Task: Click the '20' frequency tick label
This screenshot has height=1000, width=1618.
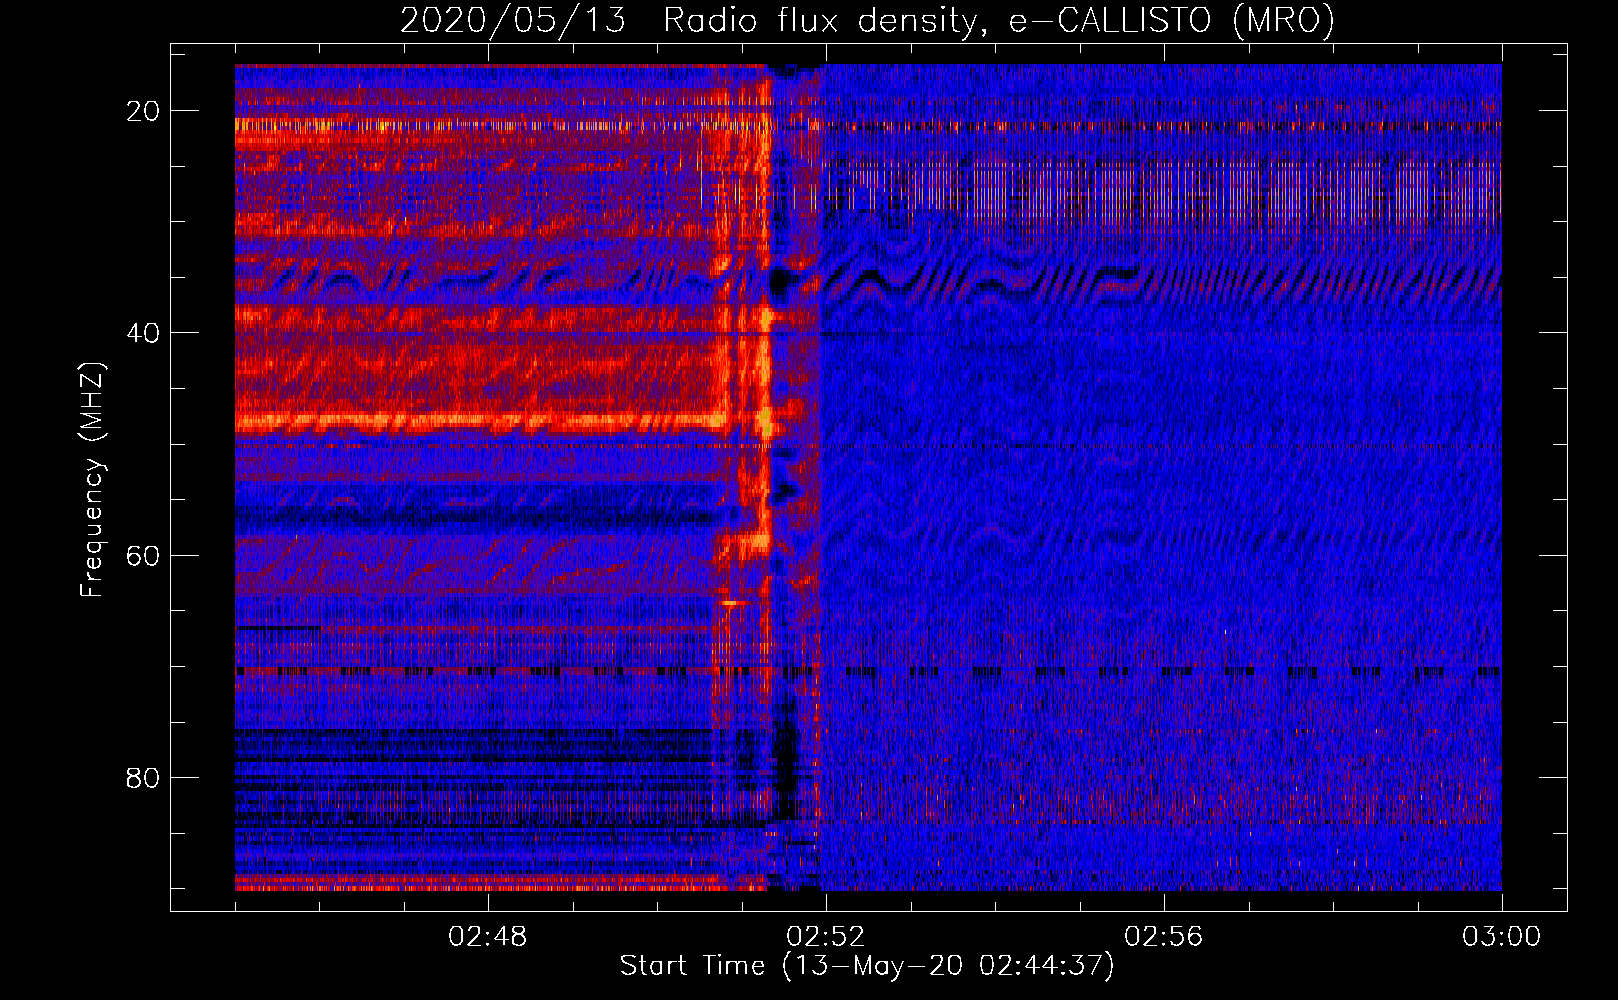Action: (143, 111)
